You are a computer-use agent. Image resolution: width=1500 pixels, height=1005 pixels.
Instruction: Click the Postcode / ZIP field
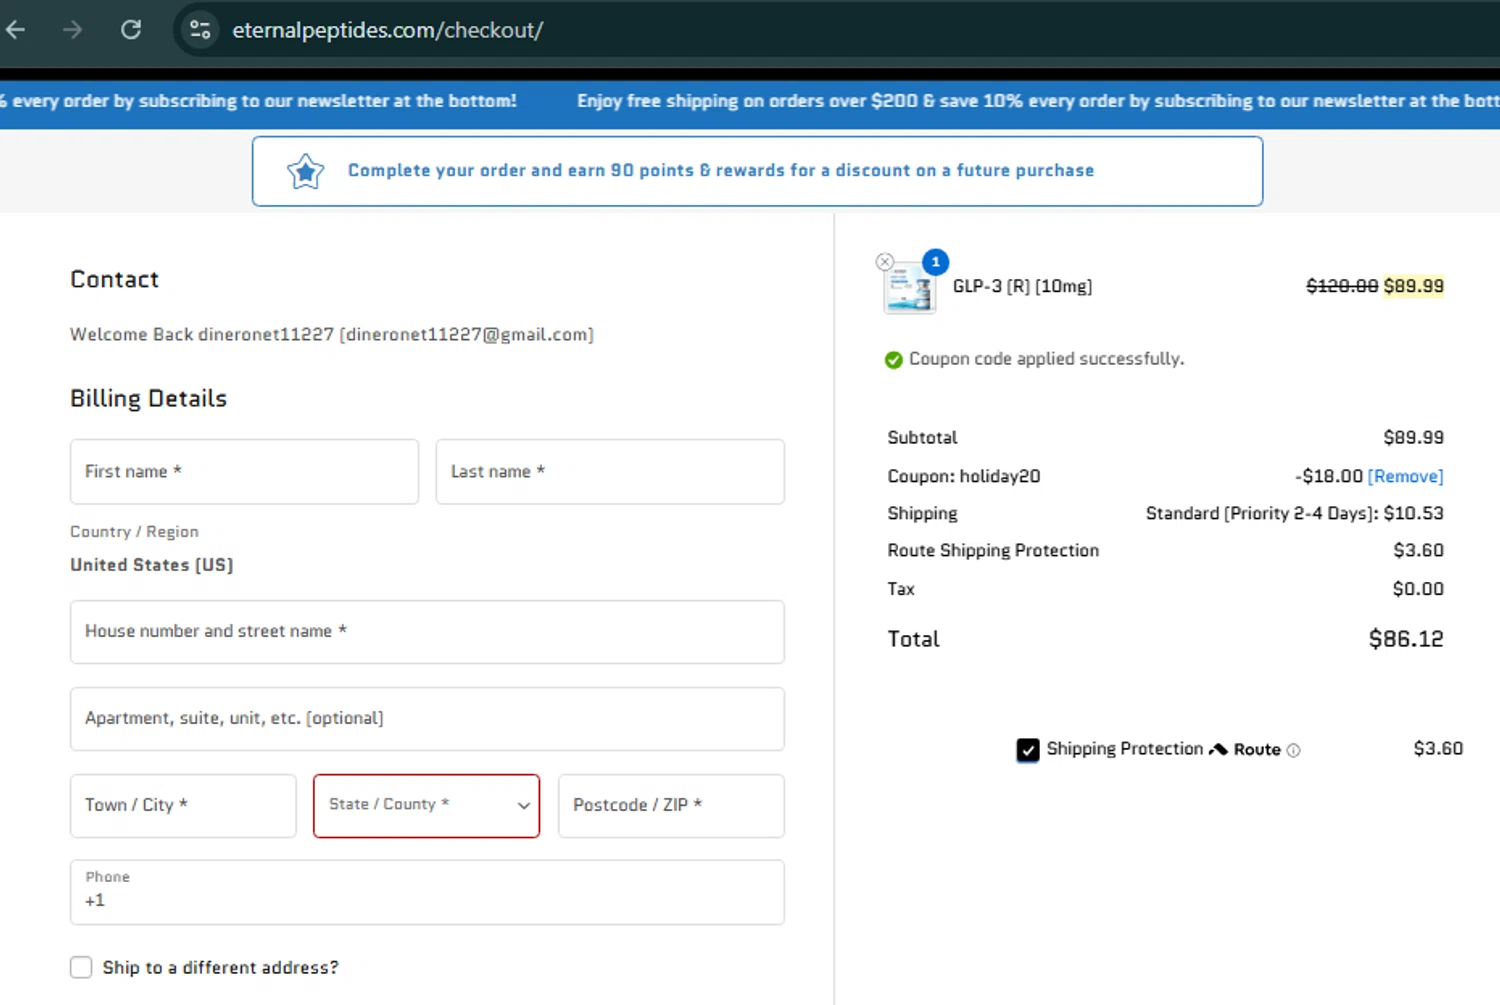click(x=671, y=805)
